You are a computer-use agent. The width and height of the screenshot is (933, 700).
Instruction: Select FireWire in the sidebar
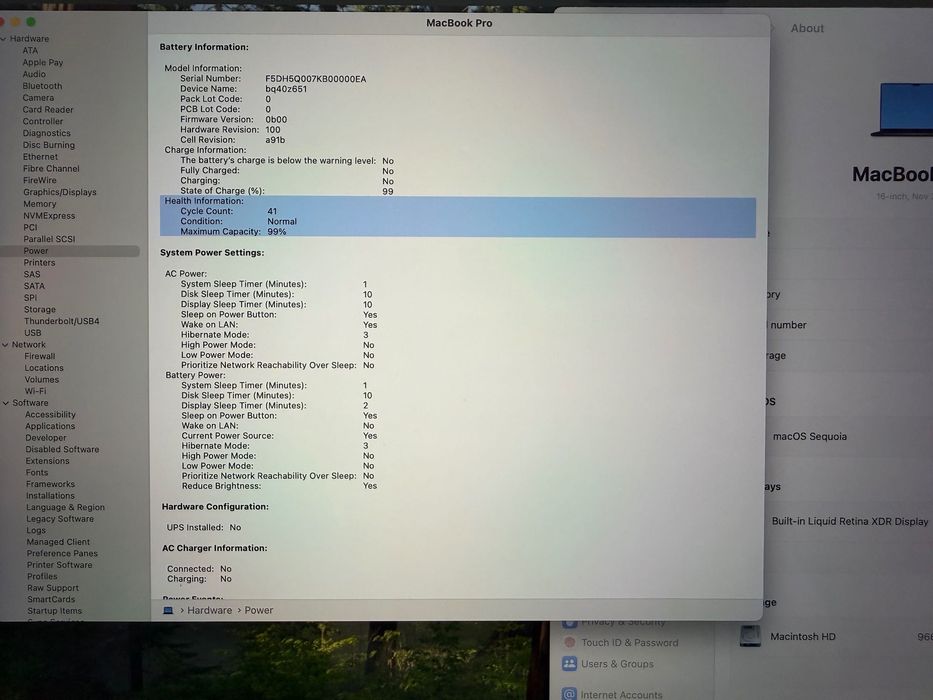(40, 180)
